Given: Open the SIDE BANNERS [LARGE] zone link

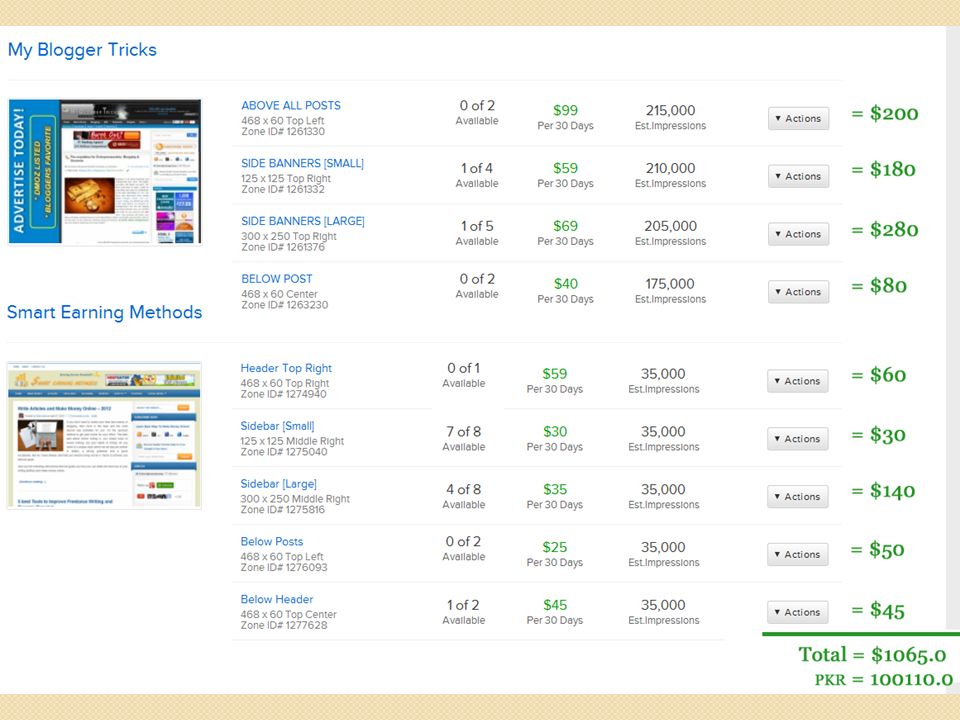Looking at the screenshot, I should [x=302, y=221].
